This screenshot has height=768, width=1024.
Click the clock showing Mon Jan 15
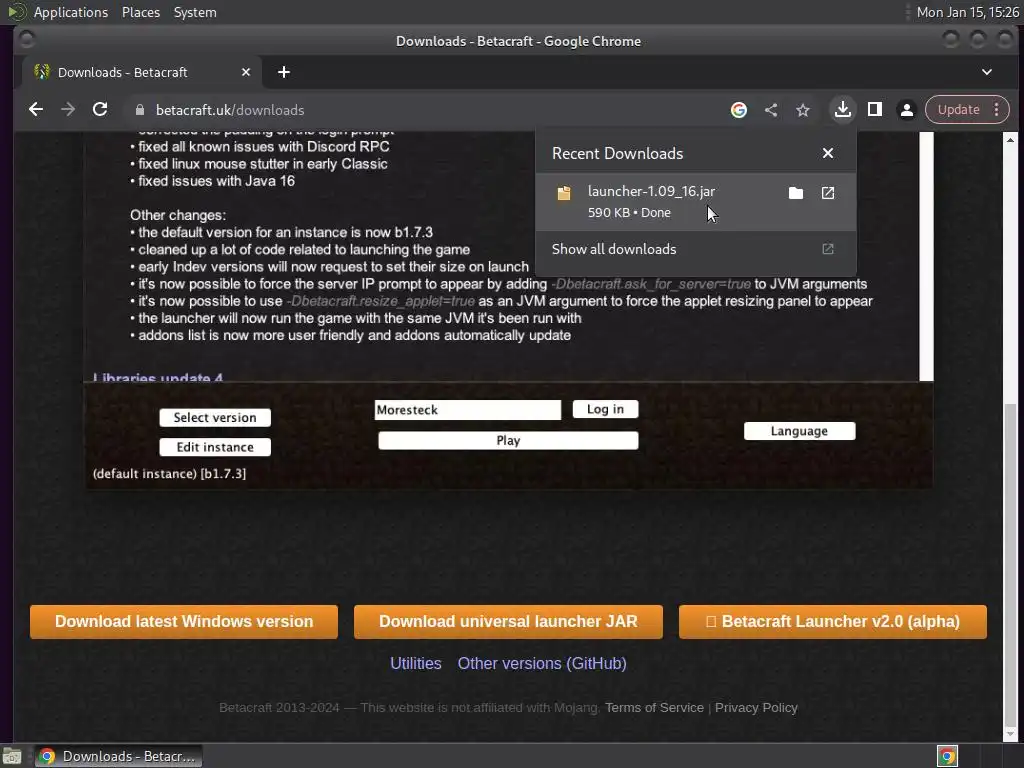967,12
